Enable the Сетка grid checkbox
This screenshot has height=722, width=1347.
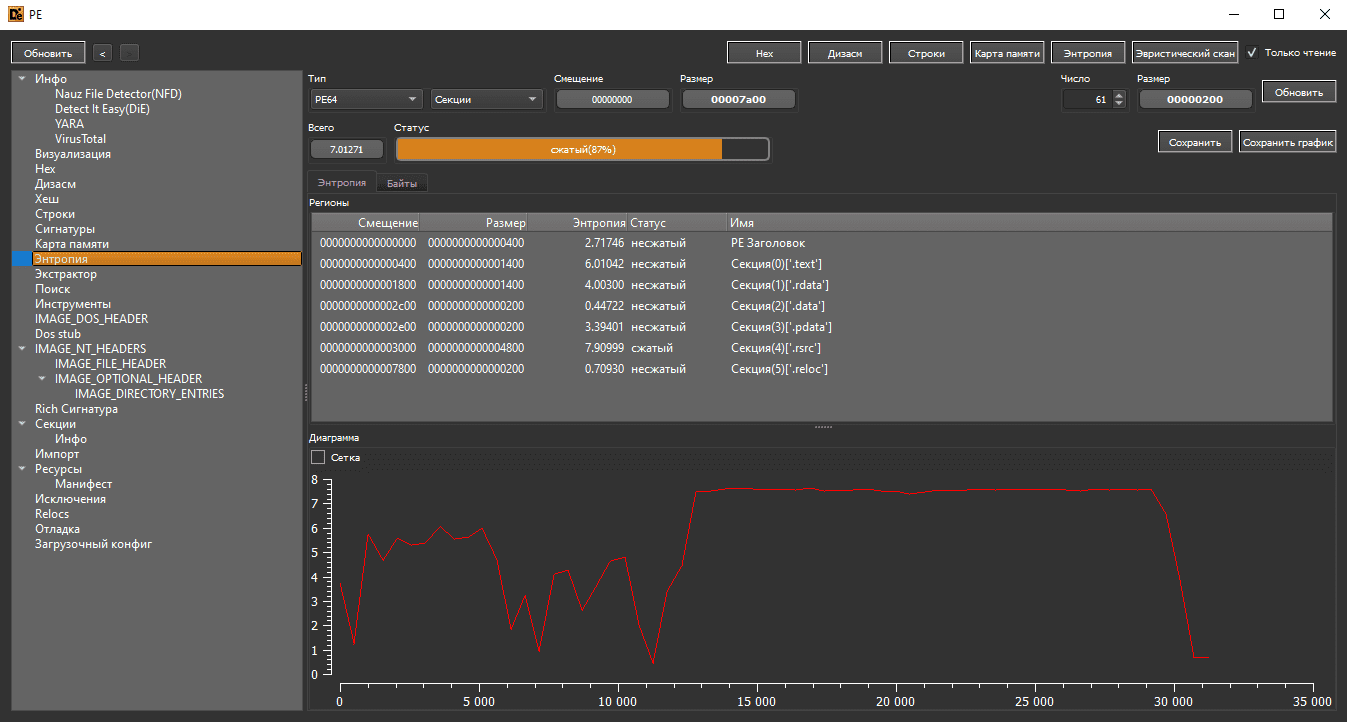point(318,457)
